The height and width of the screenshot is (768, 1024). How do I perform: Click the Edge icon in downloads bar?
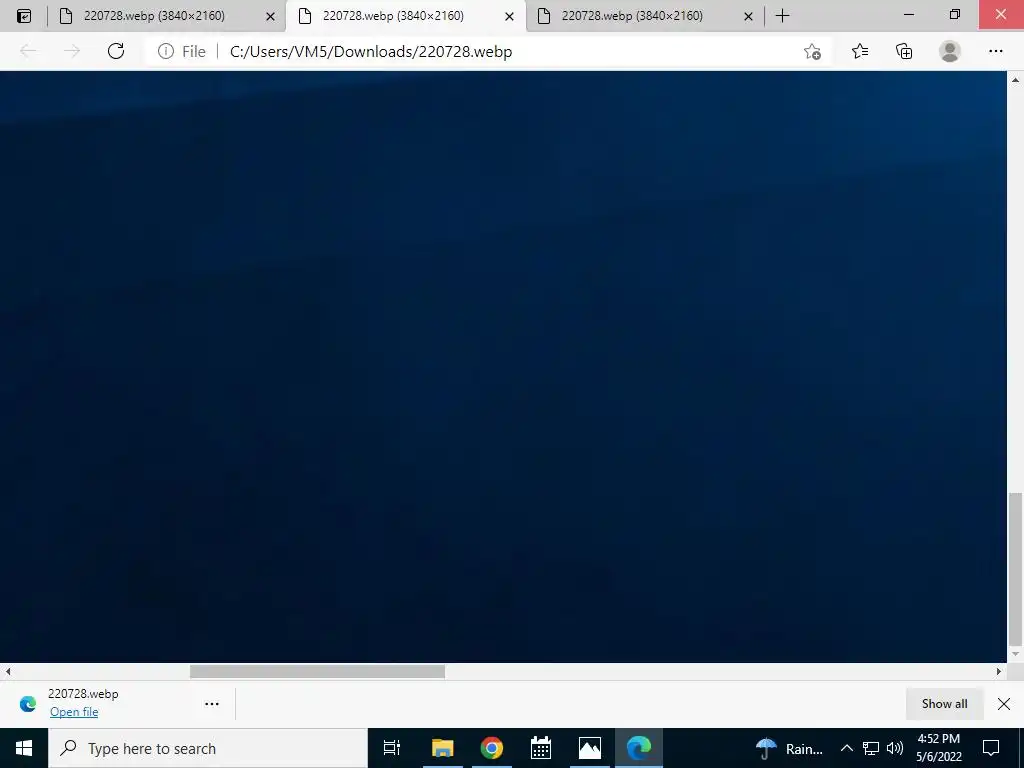(x=28, y=704)
